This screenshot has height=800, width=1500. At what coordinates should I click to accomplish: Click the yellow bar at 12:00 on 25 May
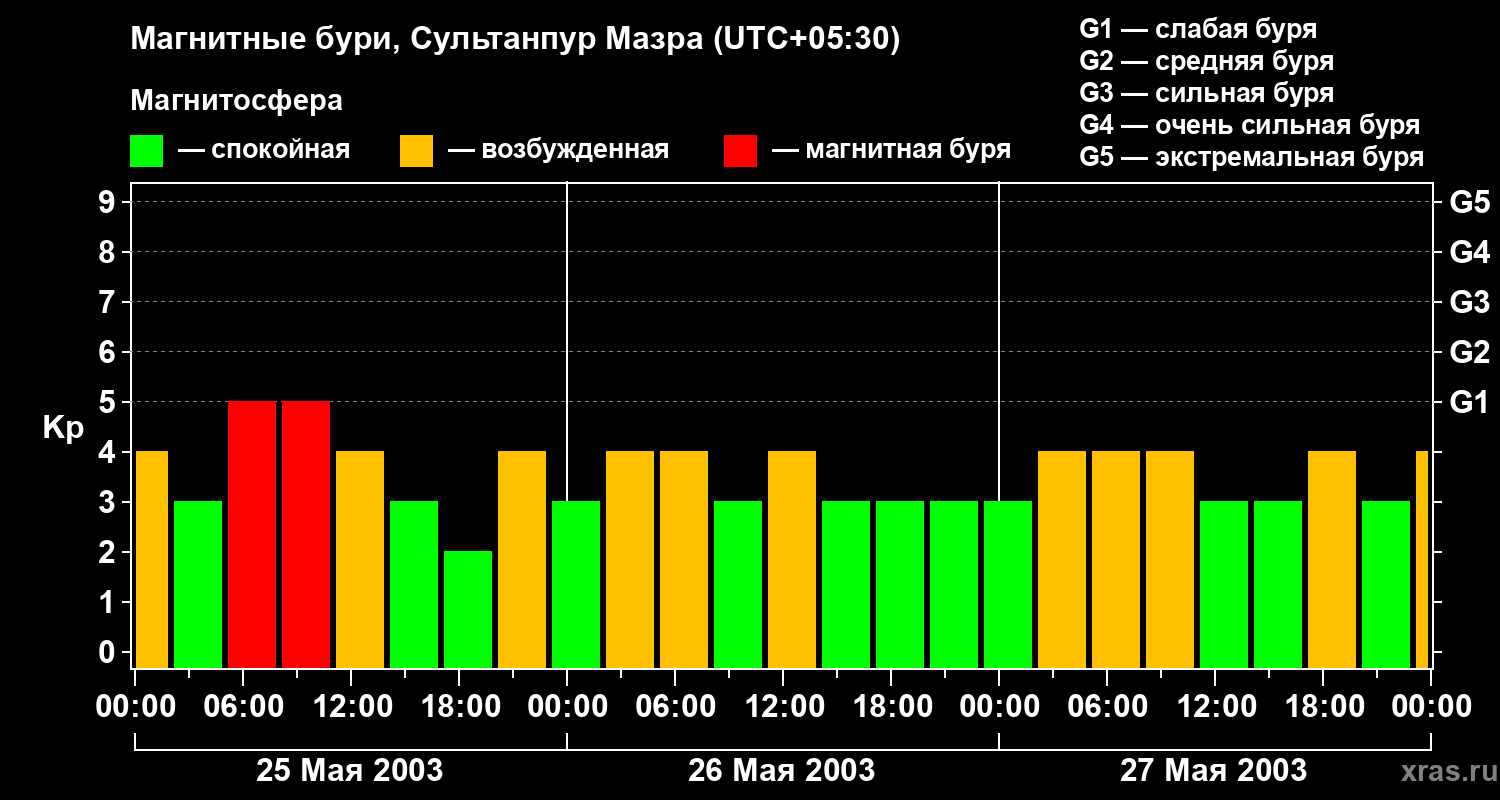360,560
